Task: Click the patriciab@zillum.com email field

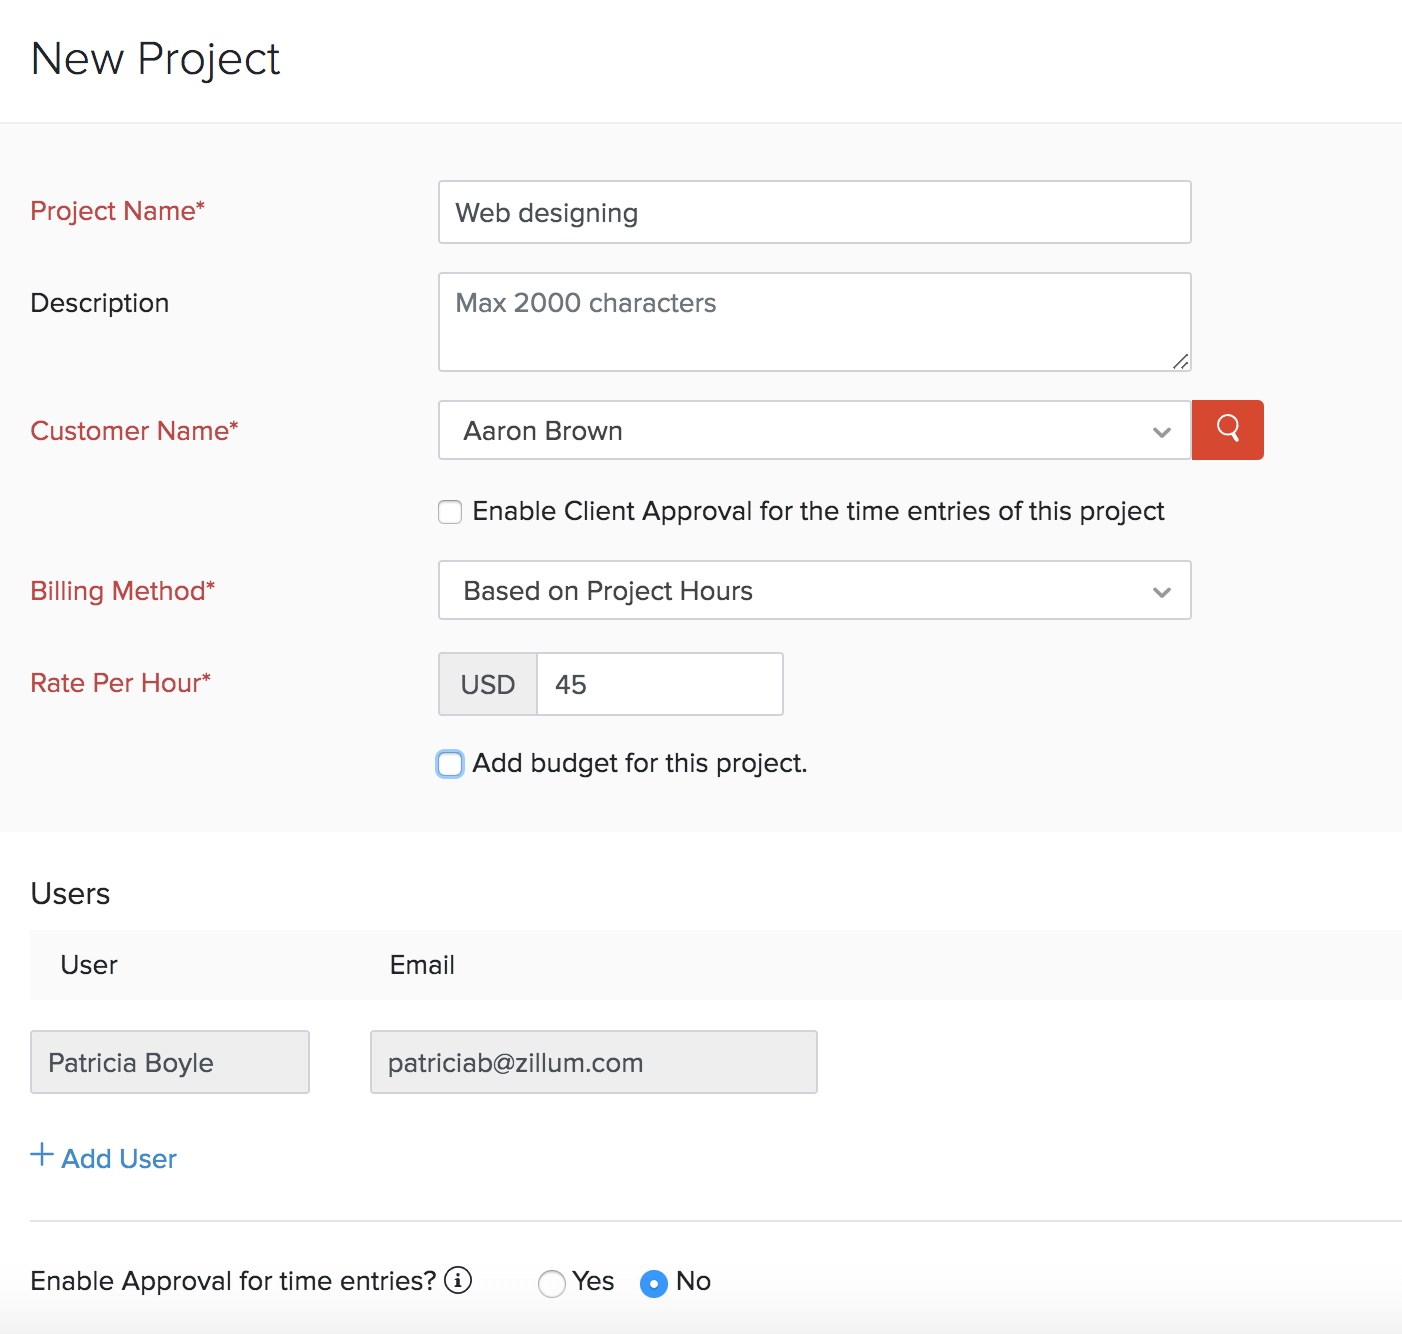Action: (593, 1062)
